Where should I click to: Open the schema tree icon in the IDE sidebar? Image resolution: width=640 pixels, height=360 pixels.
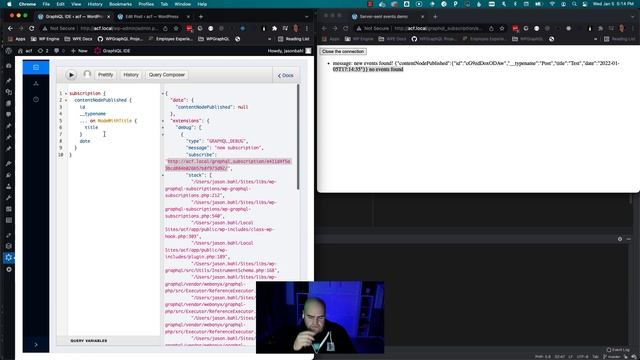point(36,83)
